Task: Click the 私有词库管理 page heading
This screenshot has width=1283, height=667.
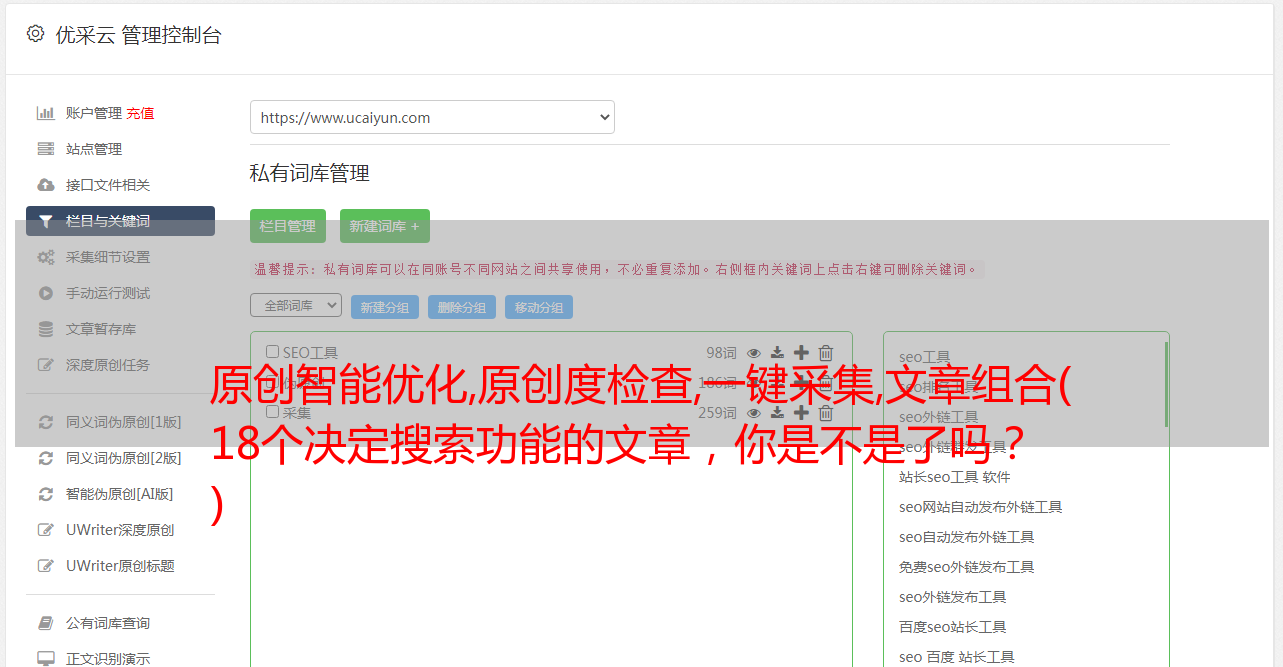Action: click(310, 173)
